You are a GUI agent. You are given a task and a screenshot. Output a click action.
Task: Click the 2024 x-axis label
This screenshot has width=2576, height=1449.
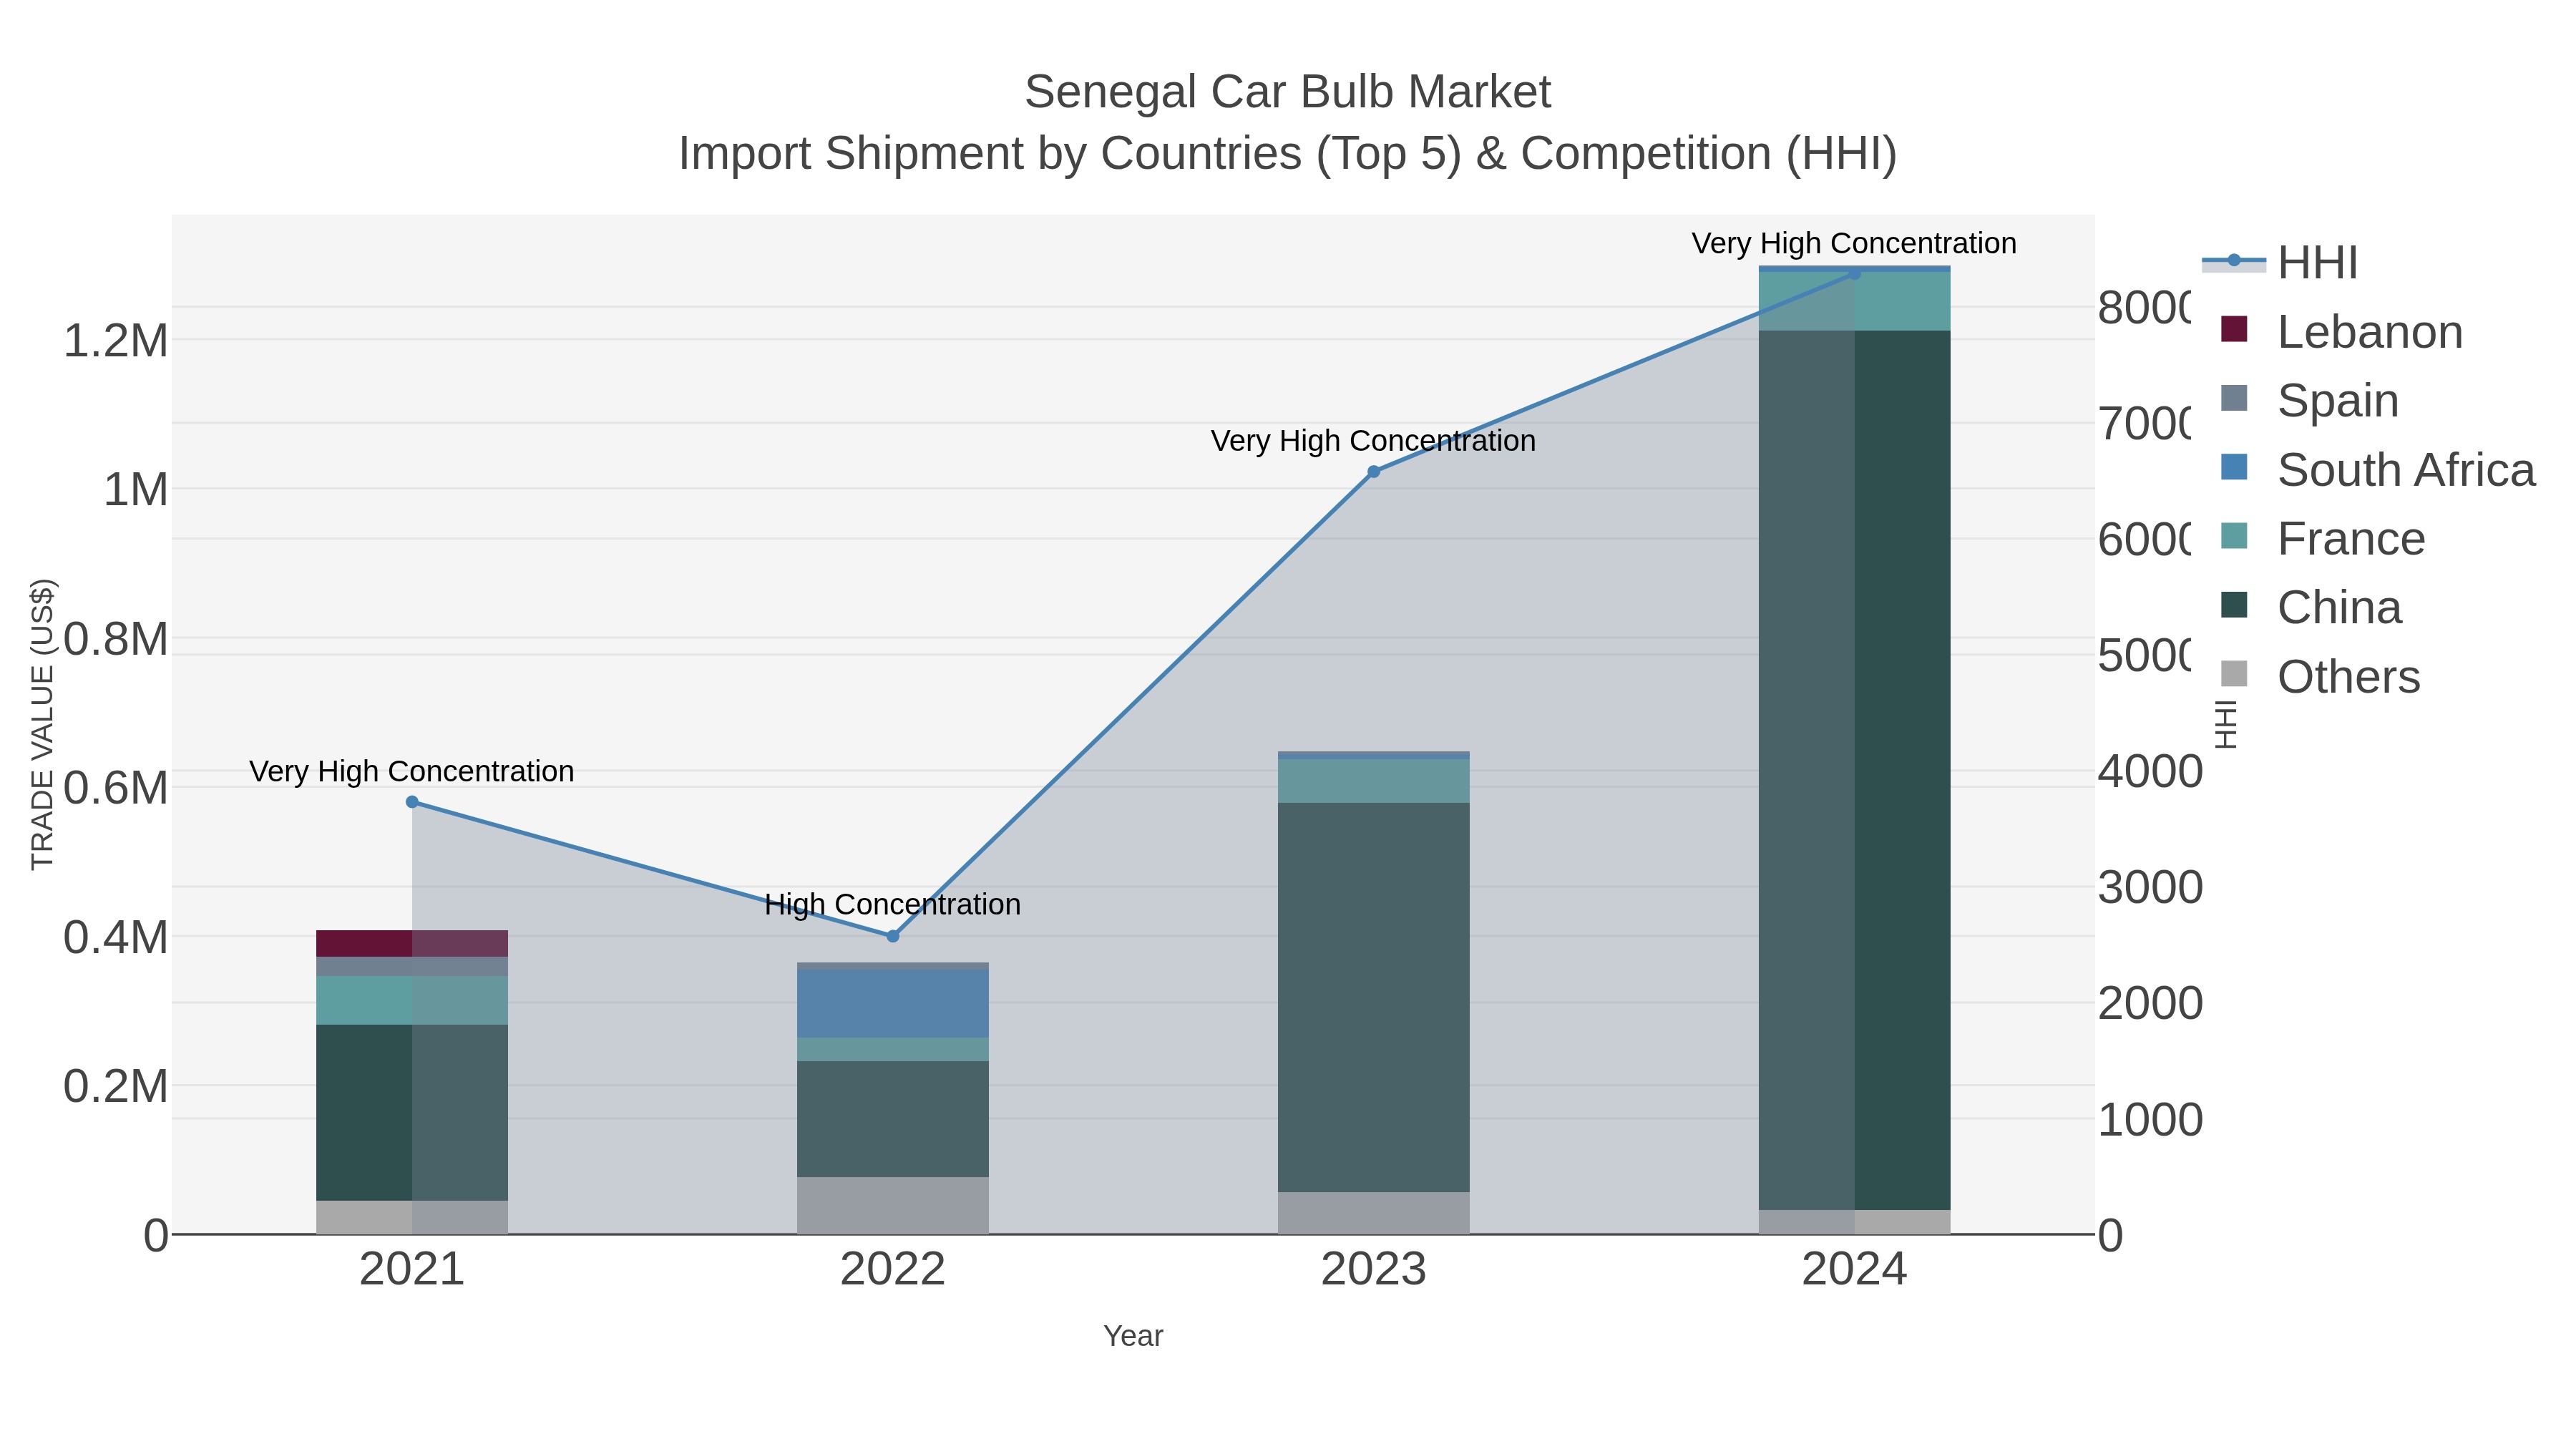[1855, 1270]
